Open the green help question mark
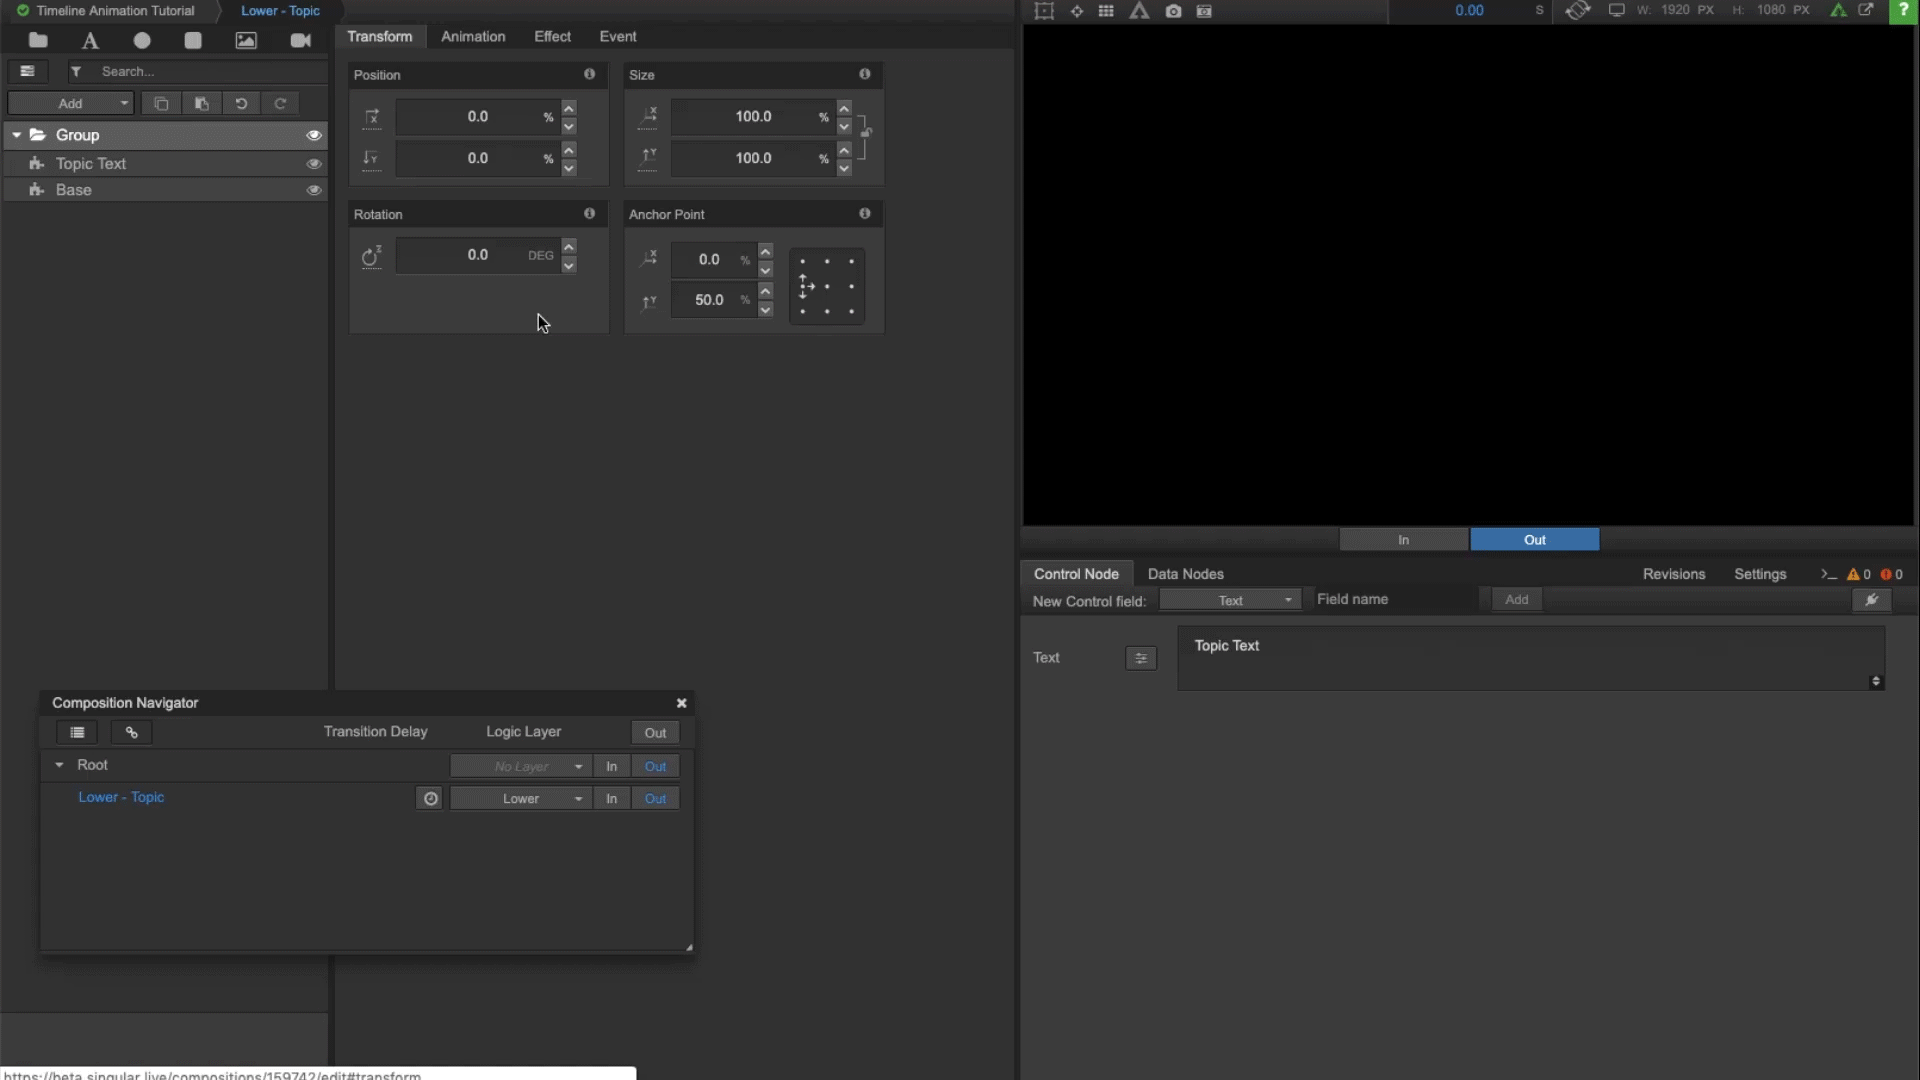 (1902, 11)
